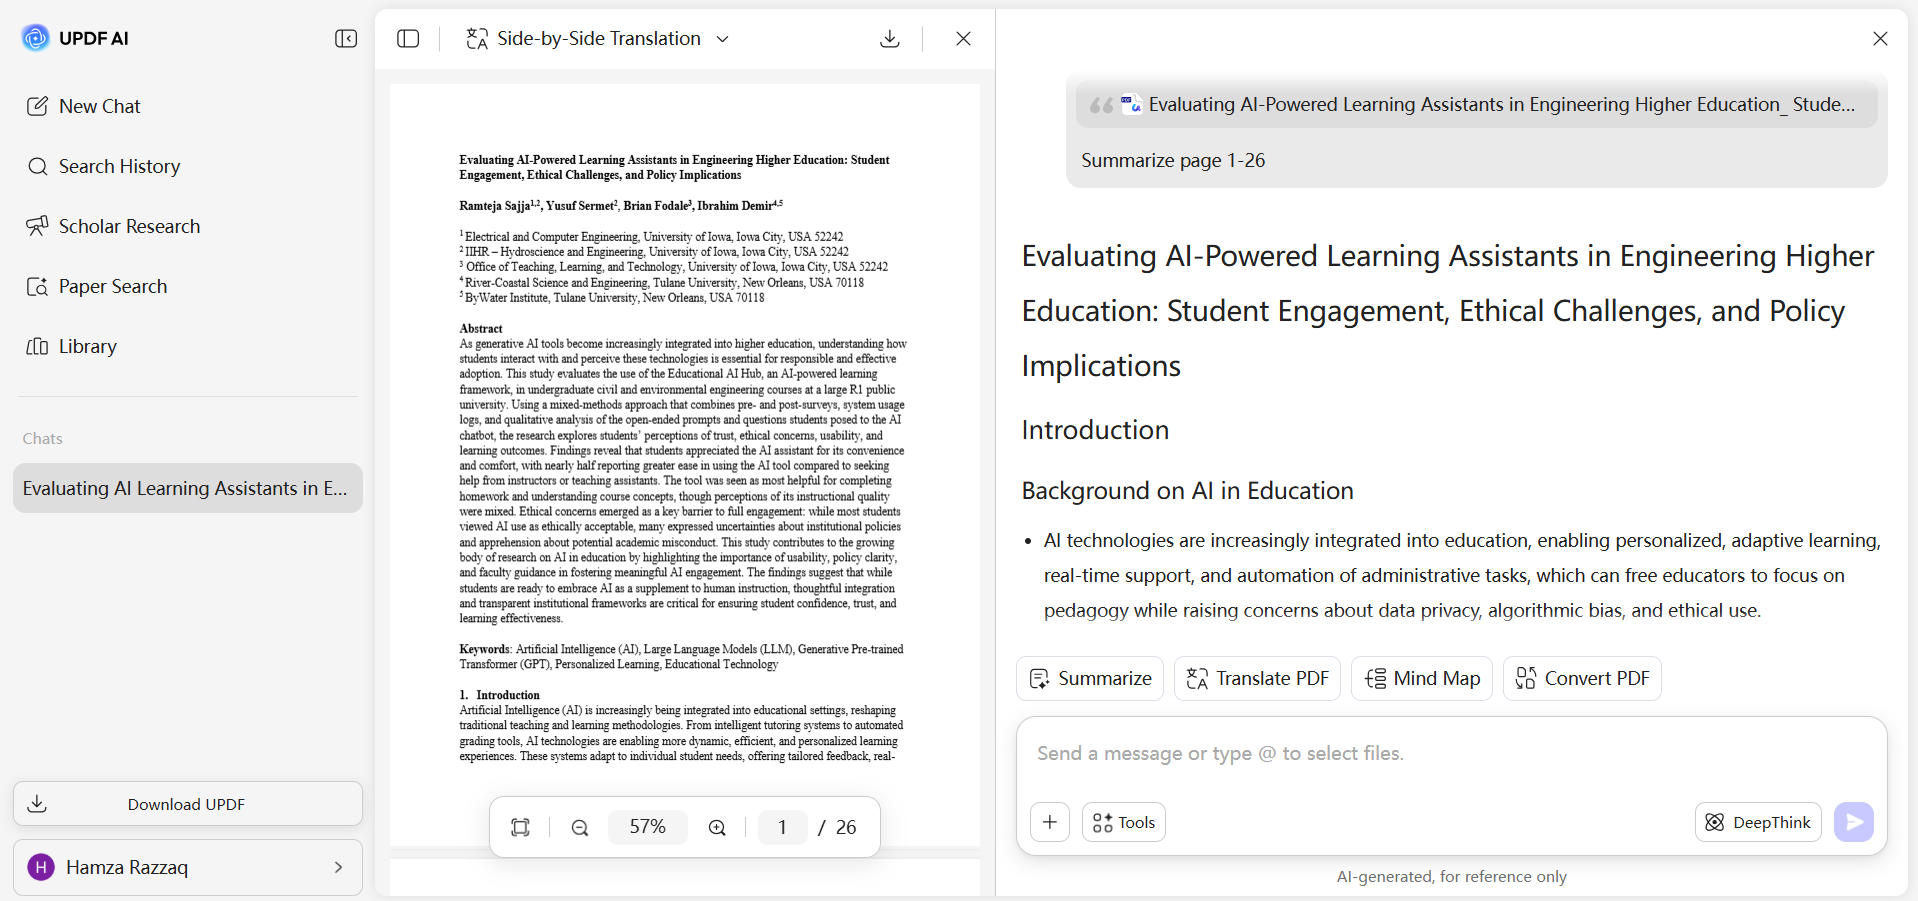Toggle DeepThink mode

pyautogui.click(x=1758, y=822)
